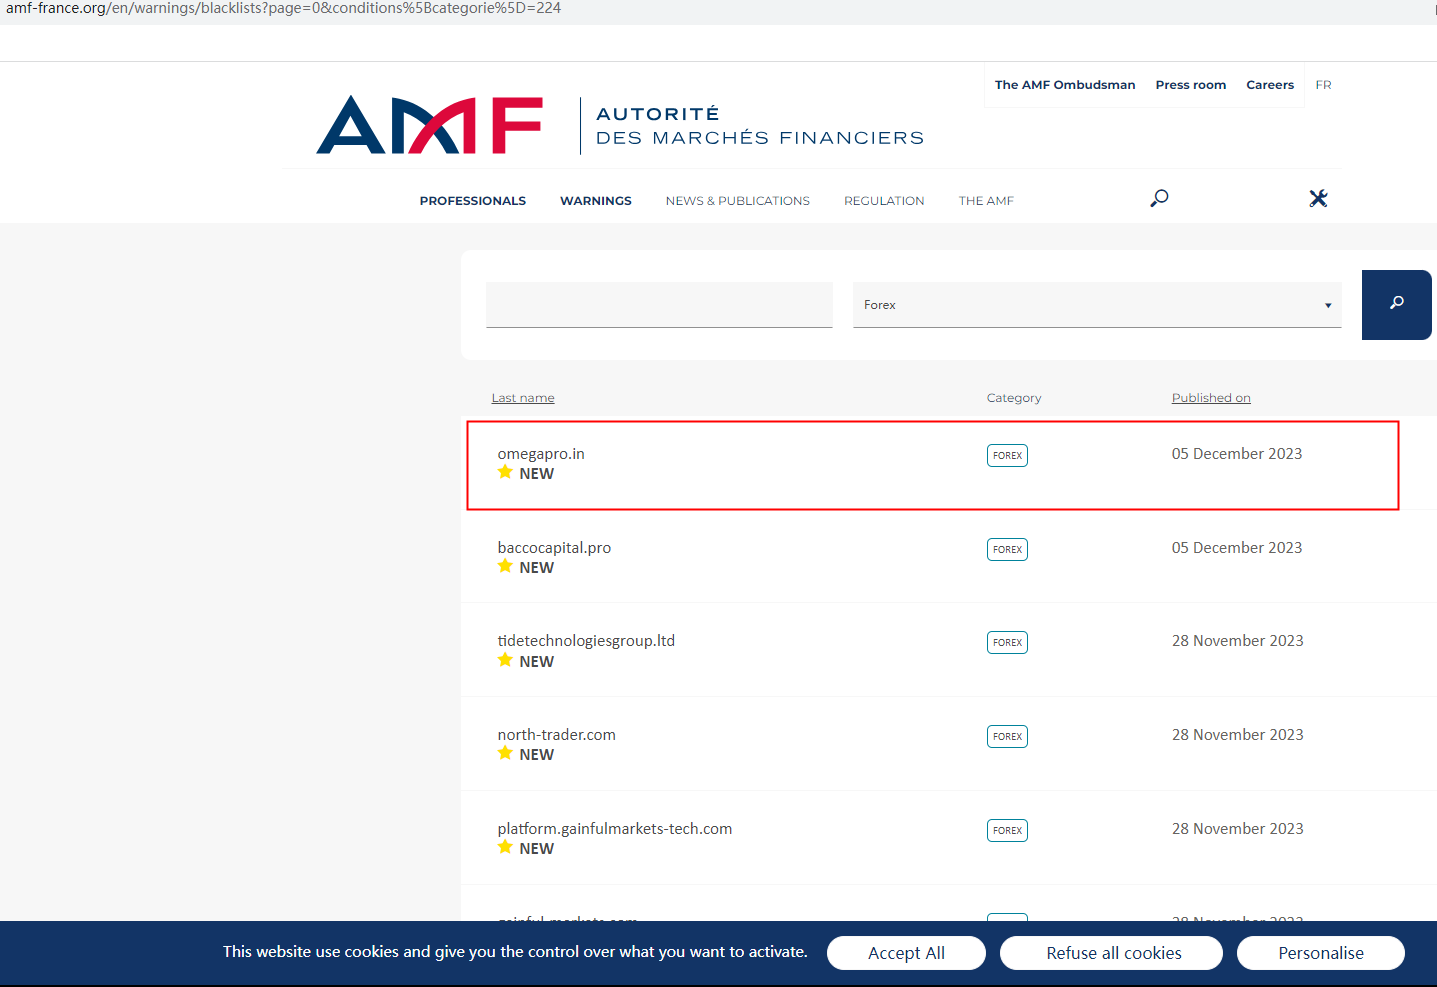Click the NEW label under north-trader.com

pyautogui.click(x=537, y=755)
